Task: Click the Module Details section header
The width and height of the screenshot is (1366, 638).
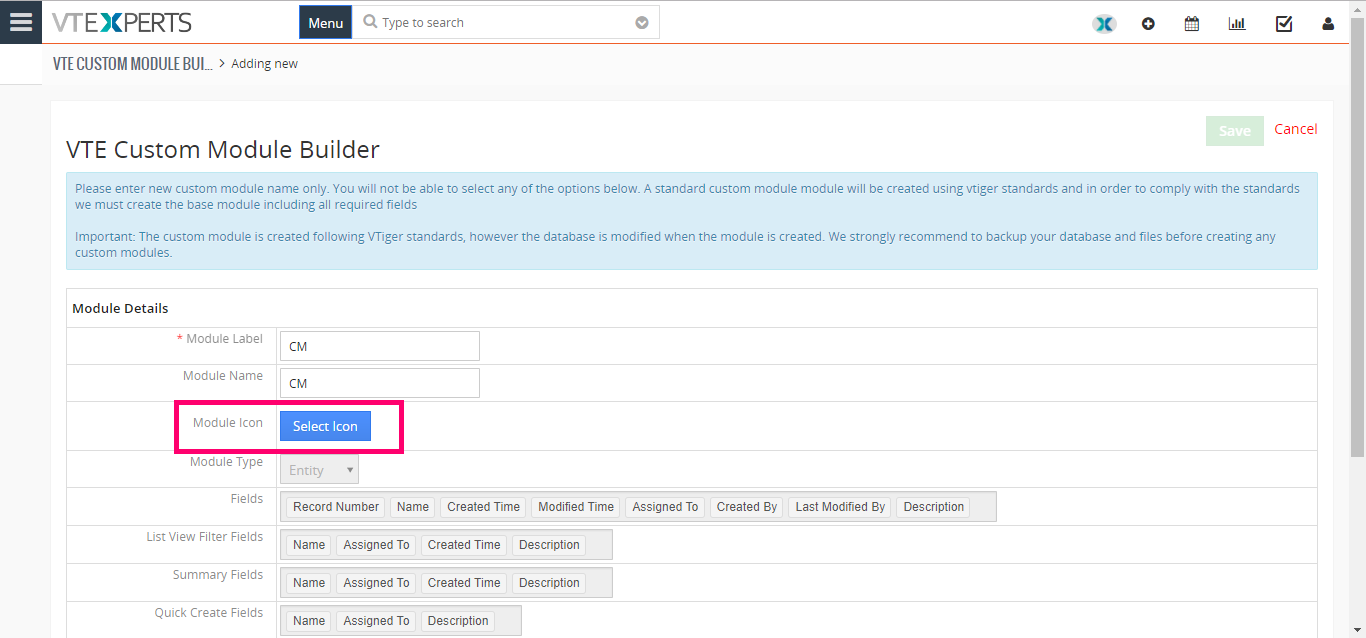Action: click(120, 308)
